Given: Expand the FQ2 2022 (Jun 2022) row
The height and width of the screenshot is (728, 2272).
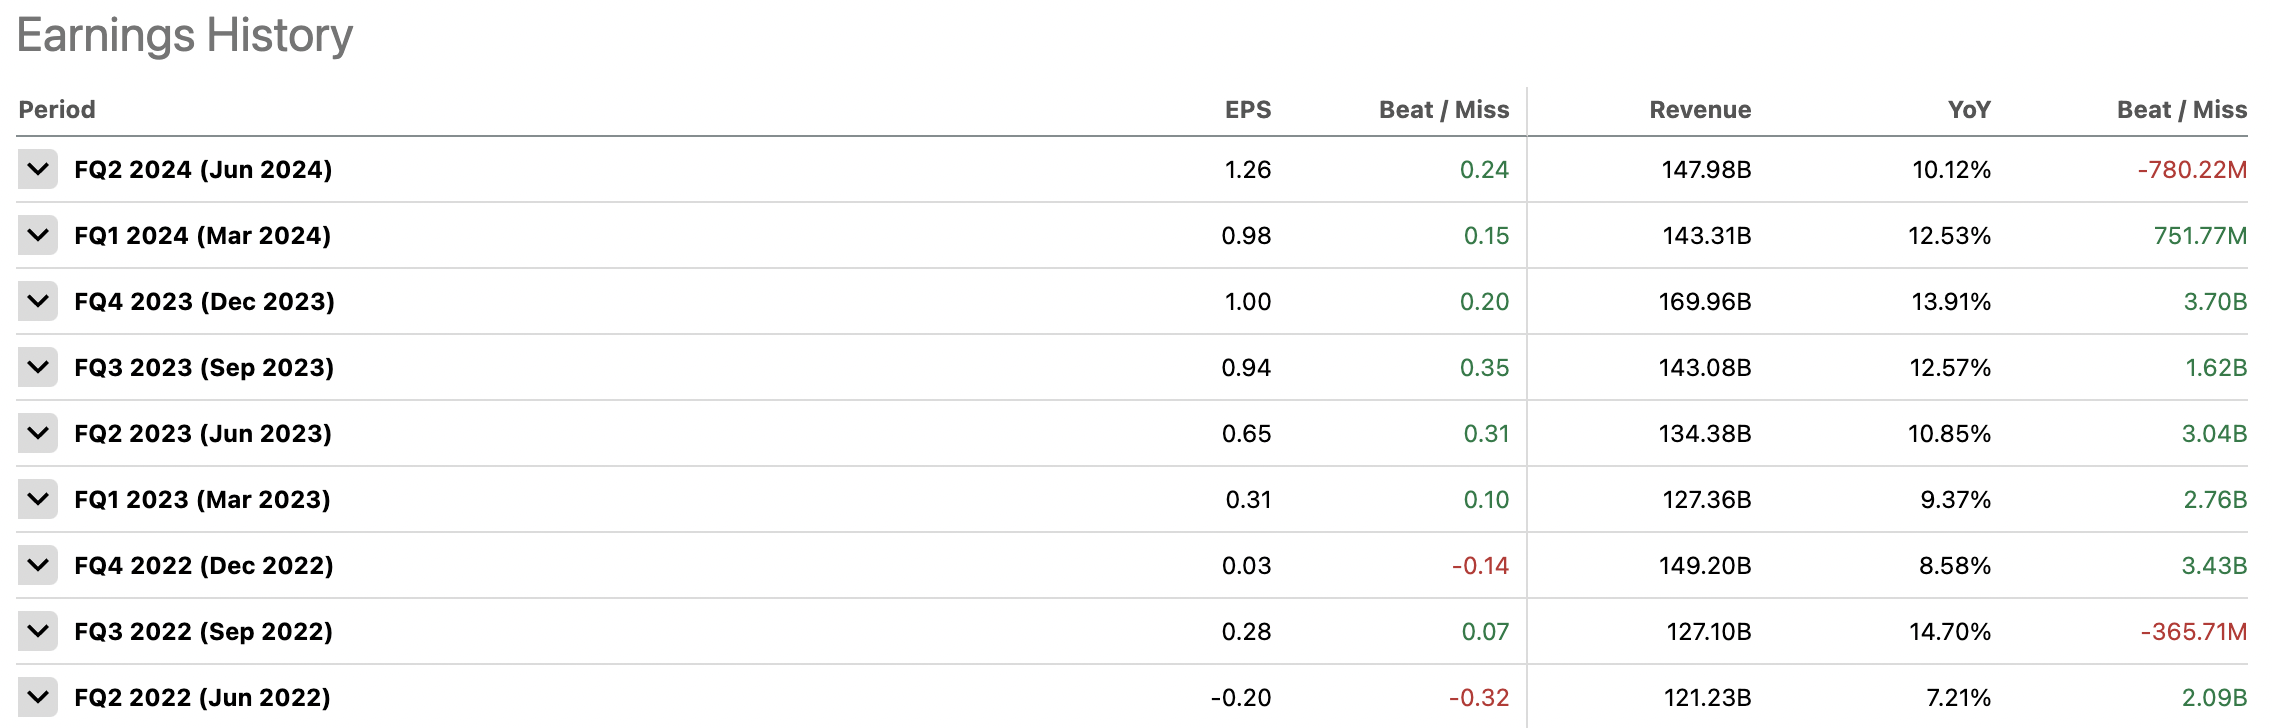Looking at the screenshot, I should pyautogui.click(x=38, y=697).
